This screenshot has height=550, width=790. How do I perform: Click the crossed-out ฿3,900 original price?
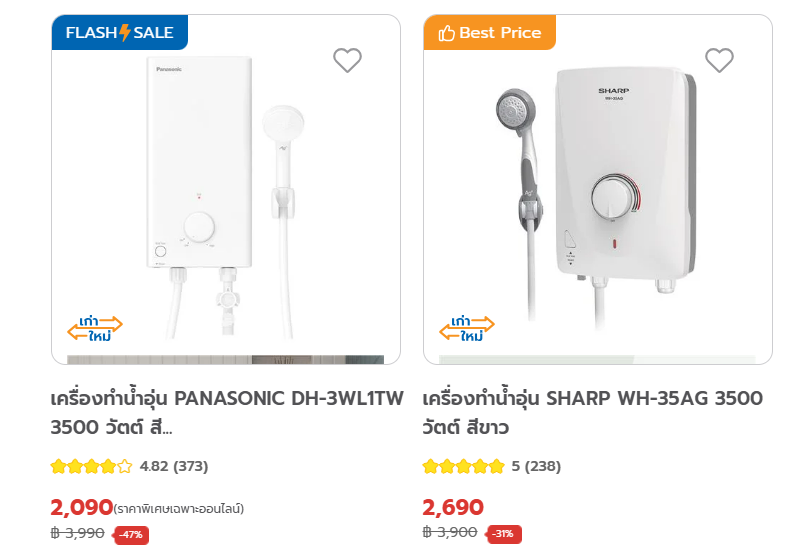tap(450, 533)
